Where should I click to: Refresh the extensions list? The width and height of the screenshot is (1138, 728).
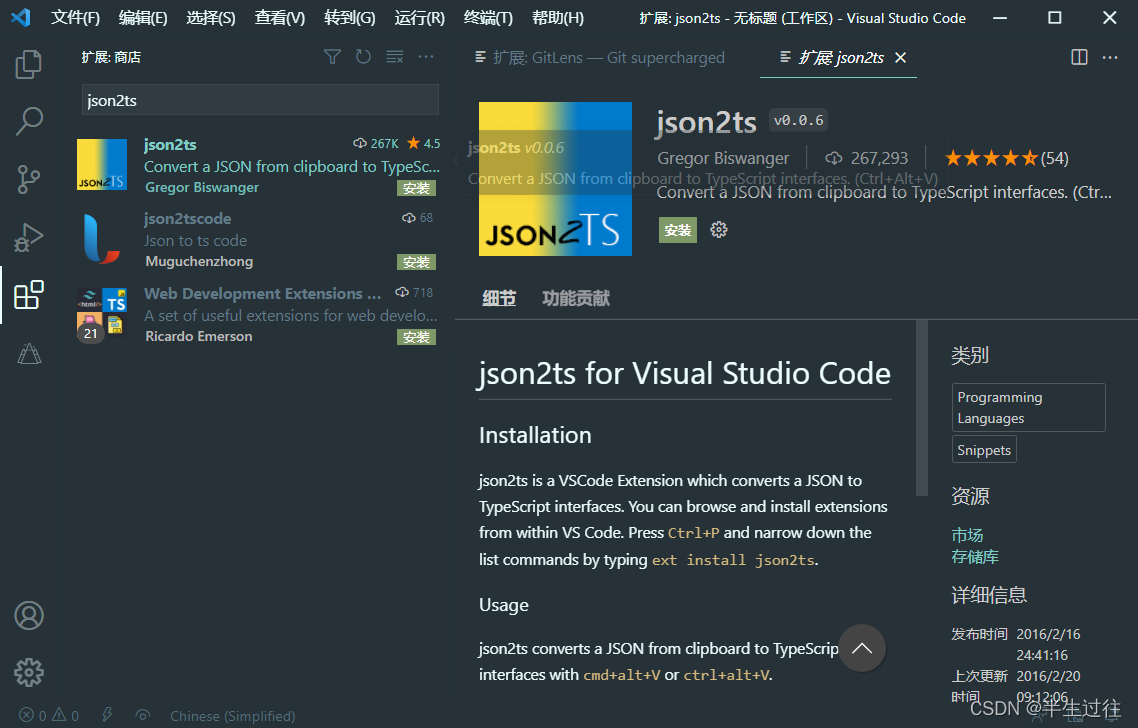coord(364,57)
